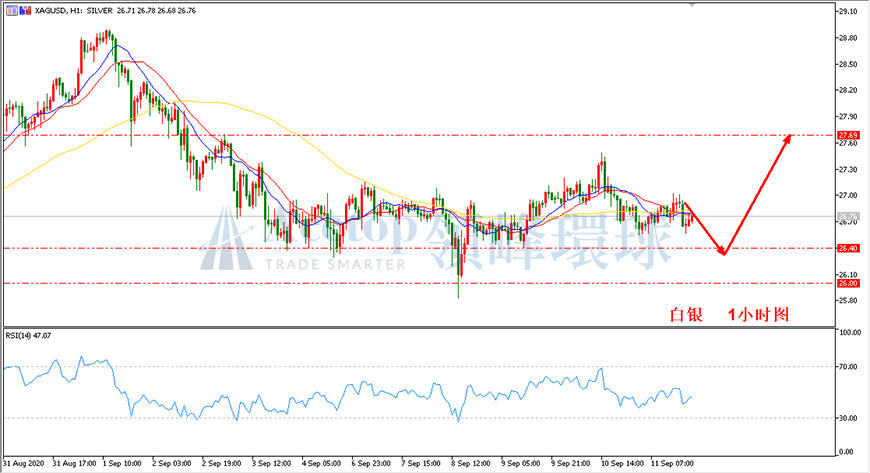Click the 1 Sep 10:00 time axis marker

122,463
